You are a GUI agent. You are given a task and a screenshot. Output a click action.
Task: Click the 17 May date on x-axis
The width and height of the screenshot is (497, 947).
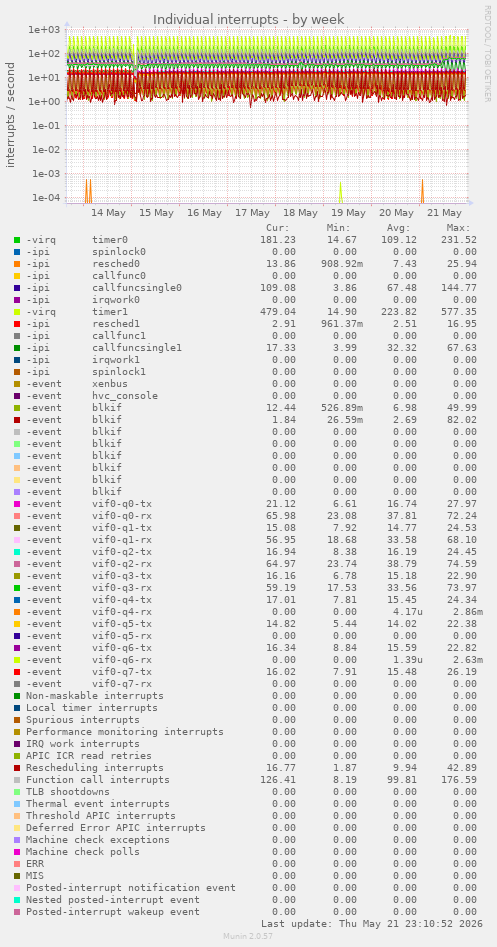pos(252,213)
